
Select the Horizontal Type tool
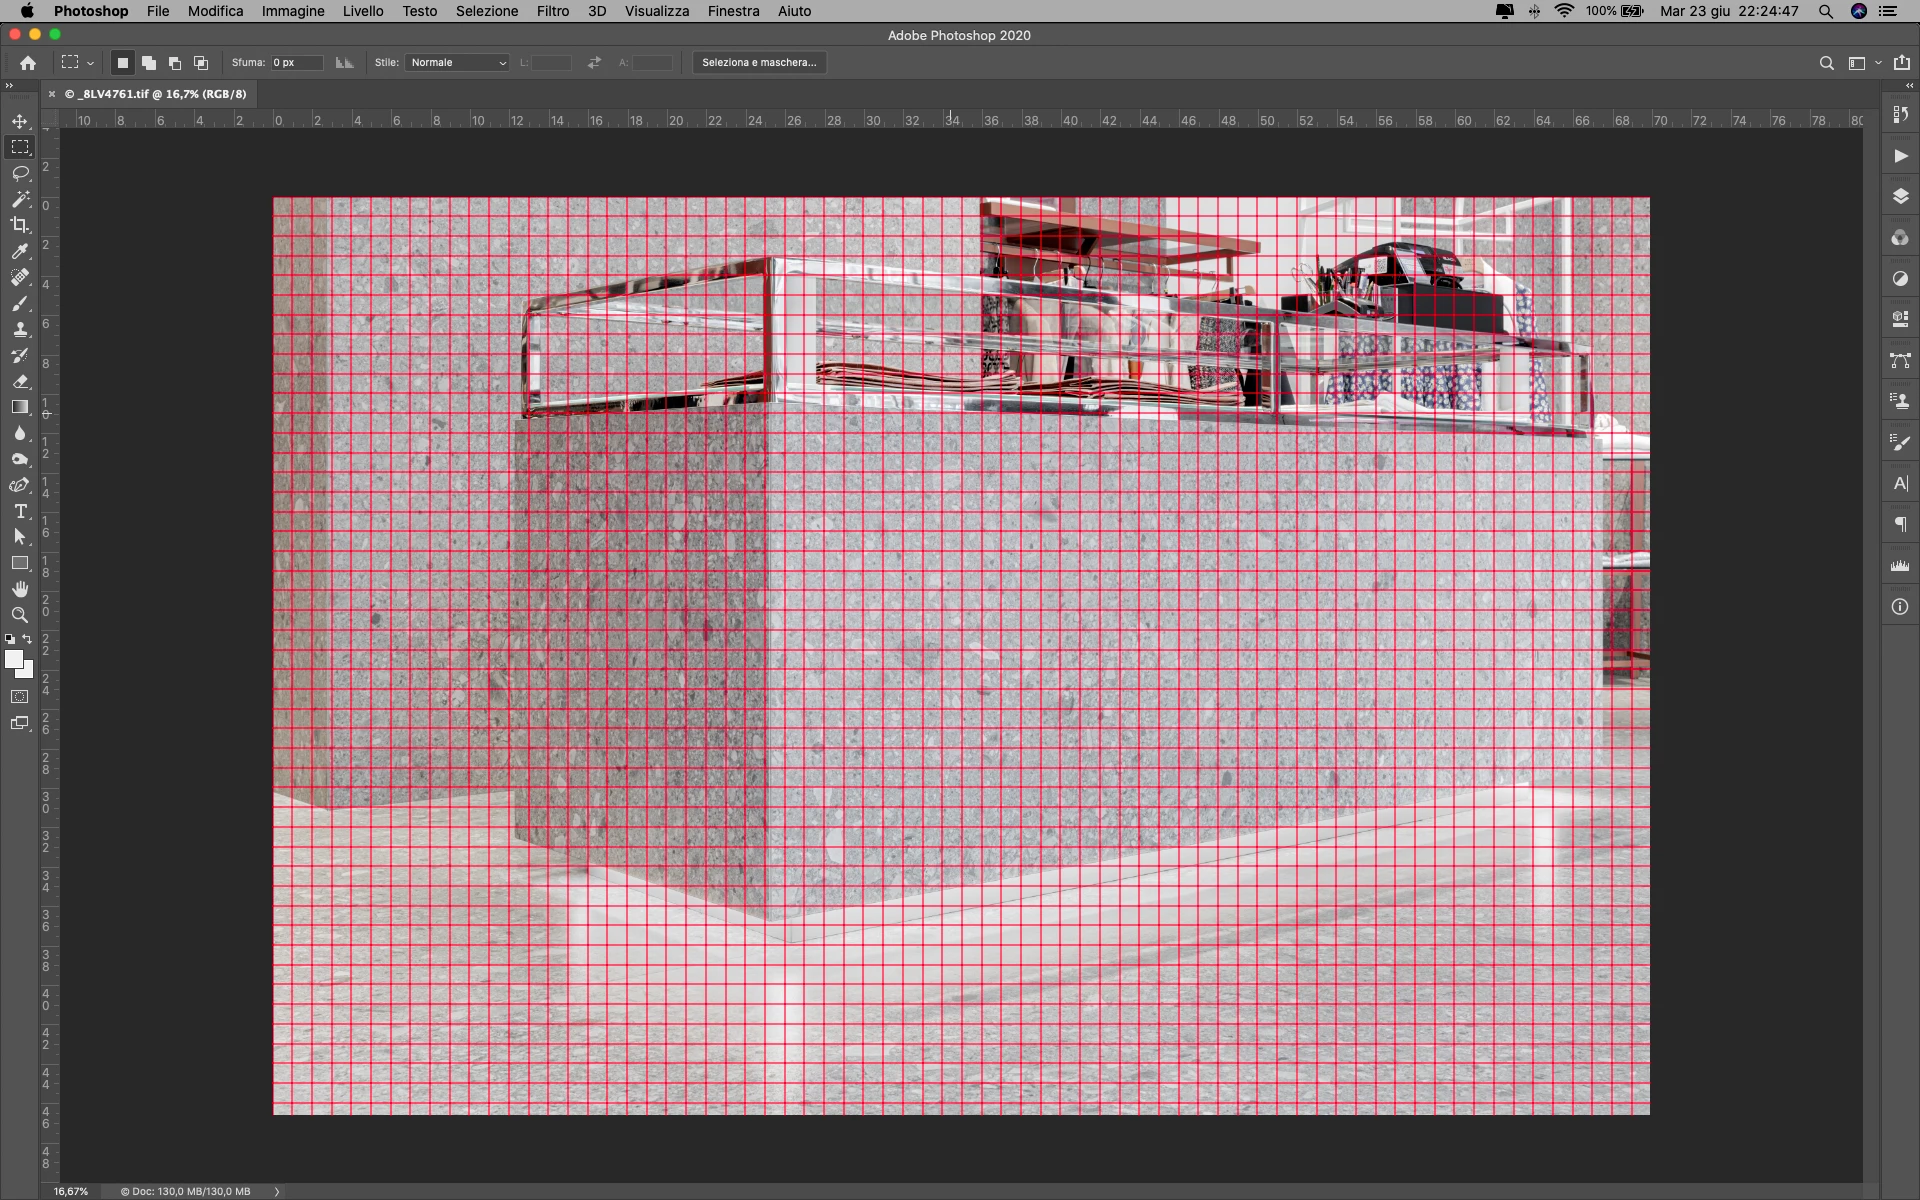click(20, 511)
